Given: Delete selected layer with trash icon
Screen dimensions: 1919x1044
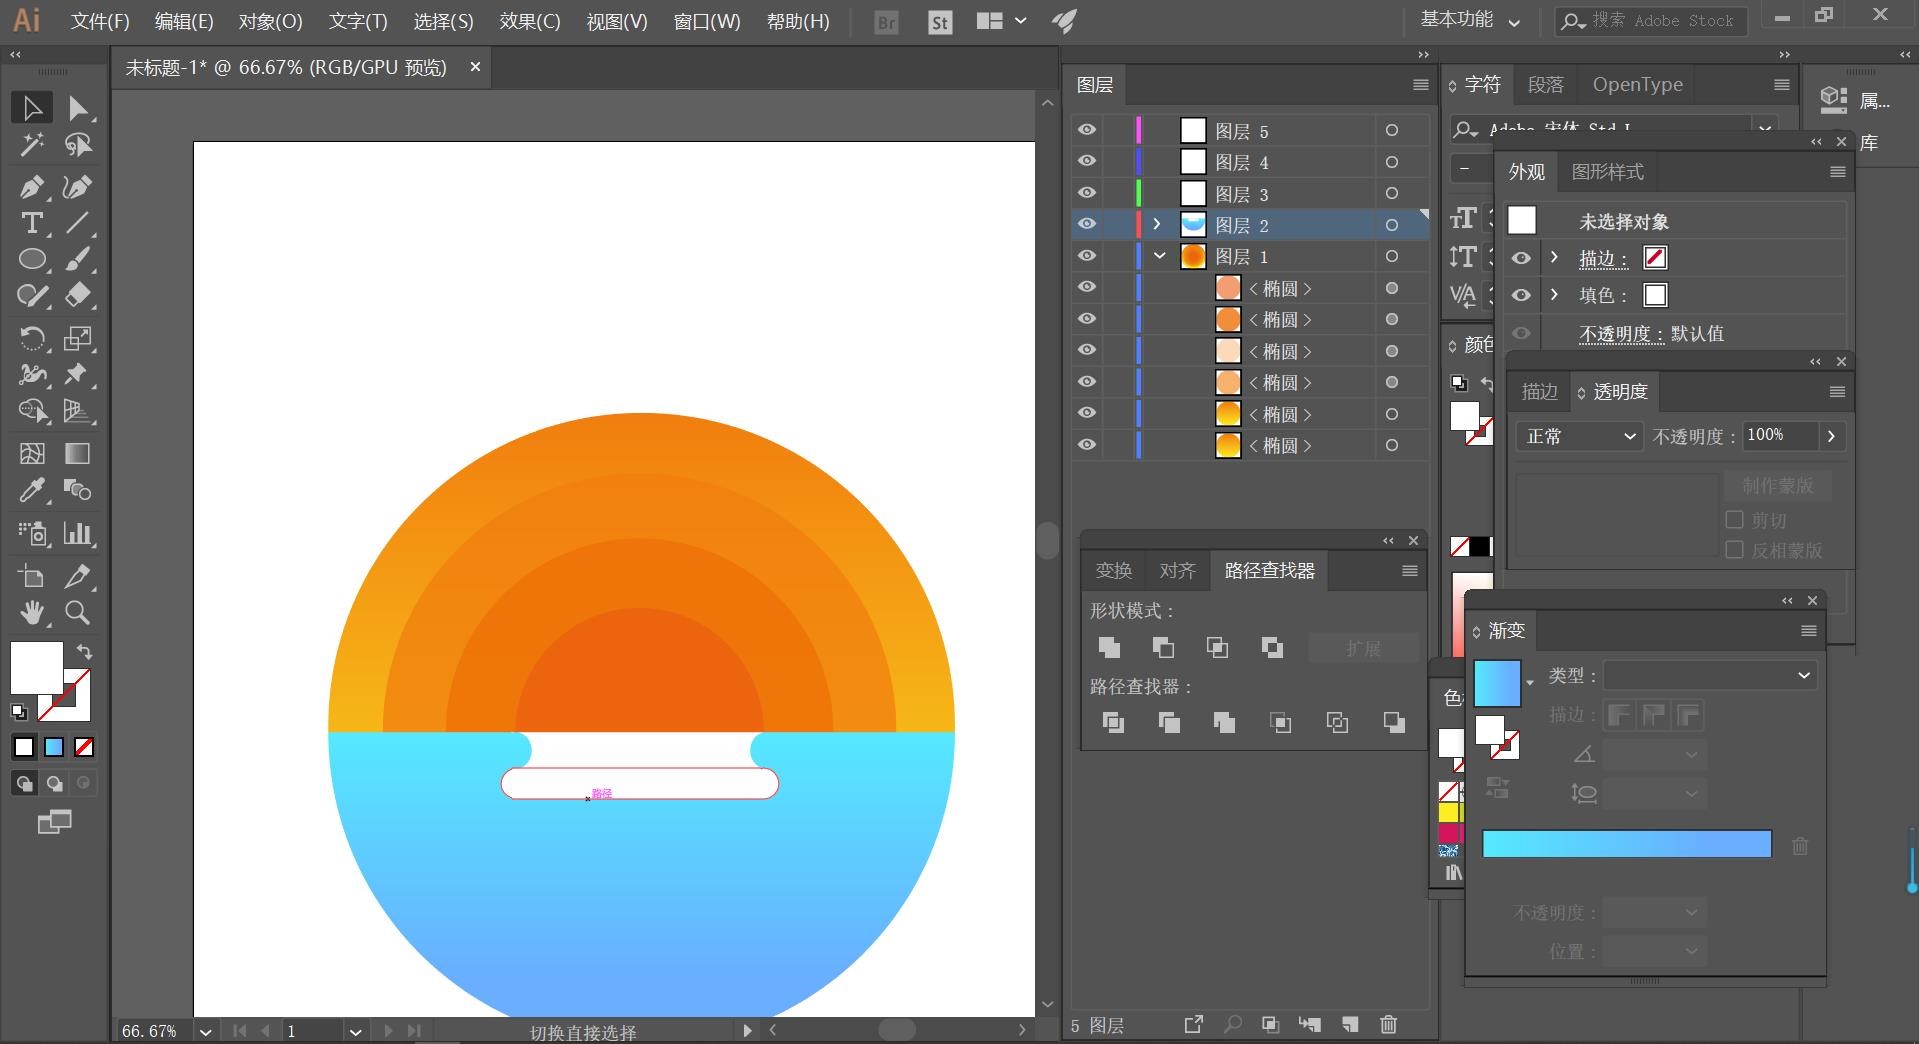Looking at the screenshot, I should click(1388, 1024).
